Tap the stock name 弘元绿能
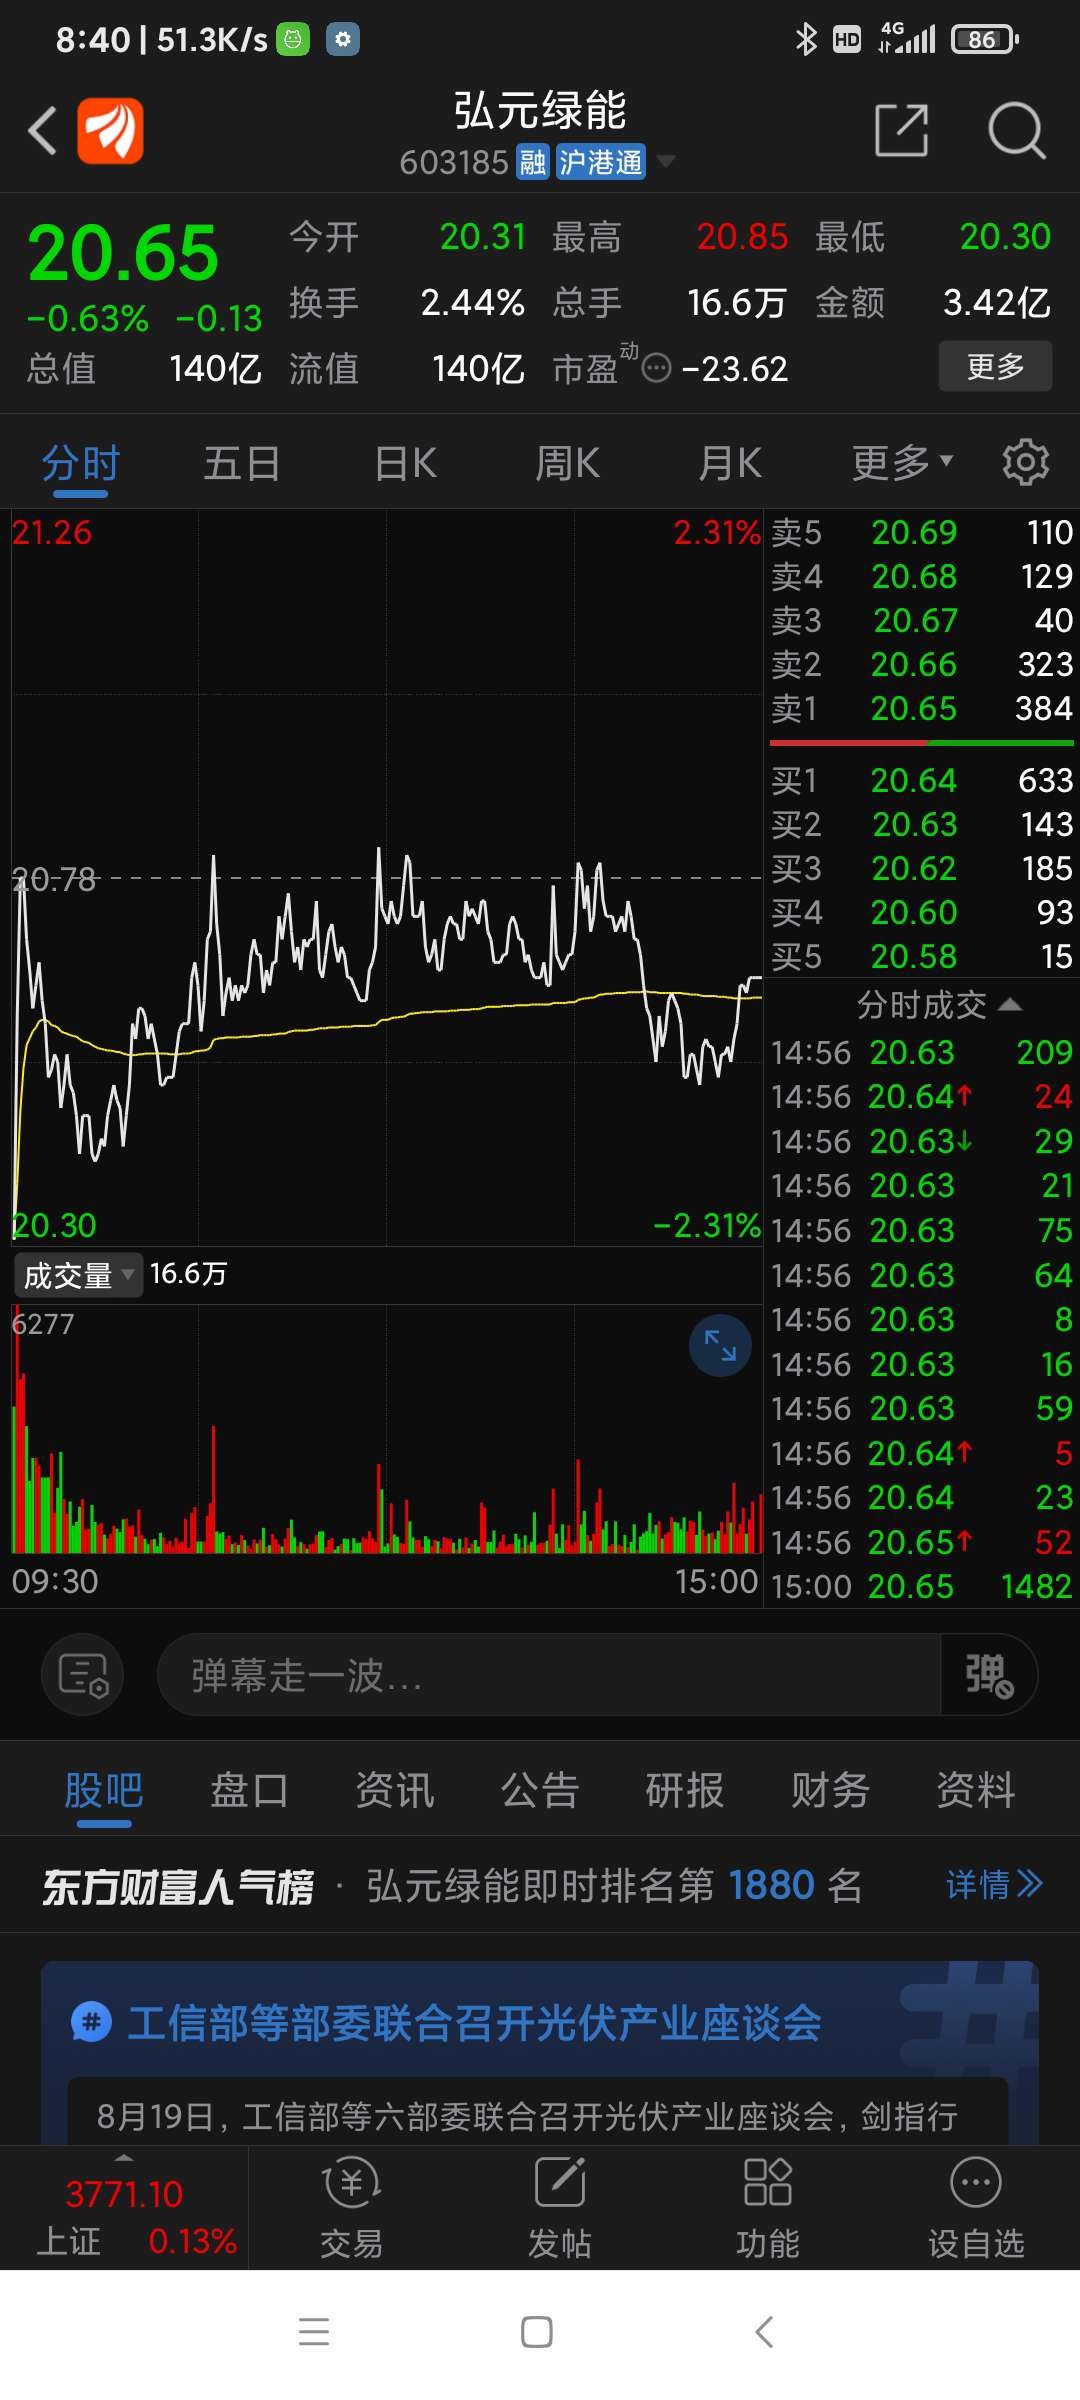Viewport: 1080px width, 2400px height. pos(540,110)
